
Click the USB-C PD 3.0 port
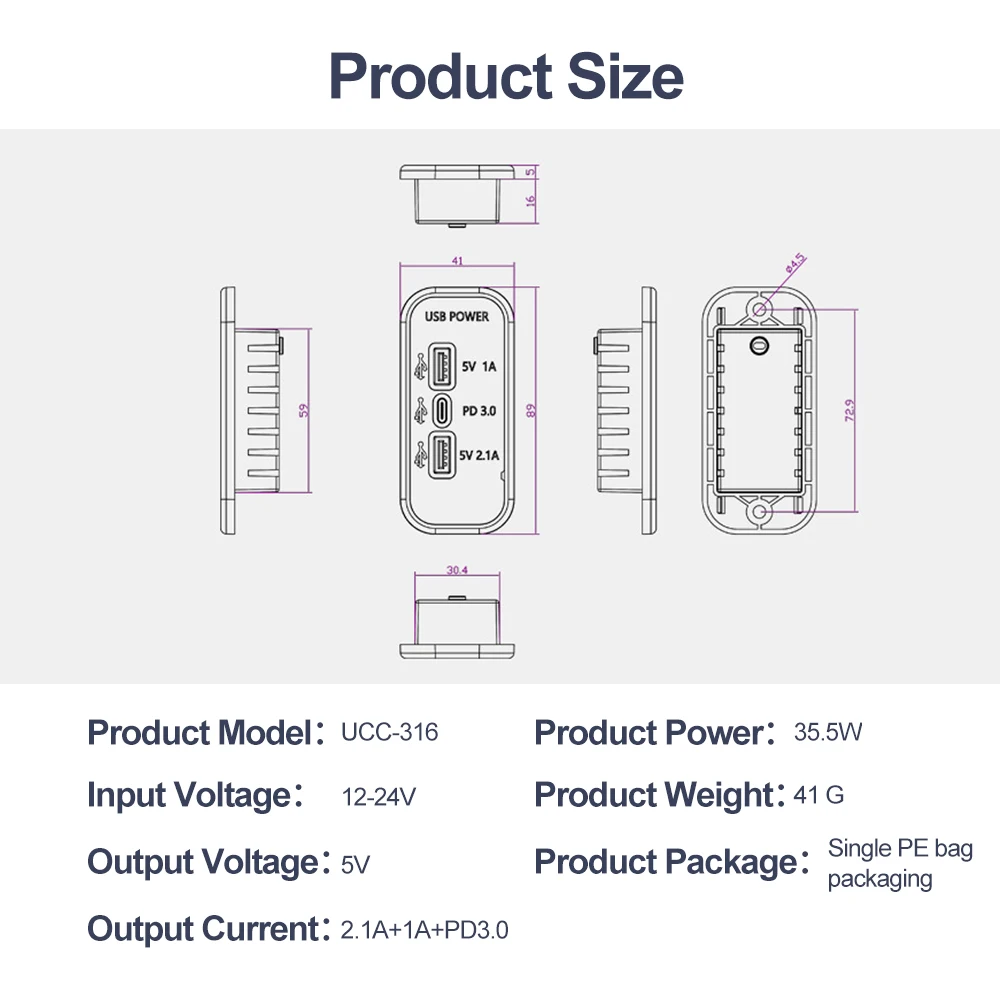point(442,411)
